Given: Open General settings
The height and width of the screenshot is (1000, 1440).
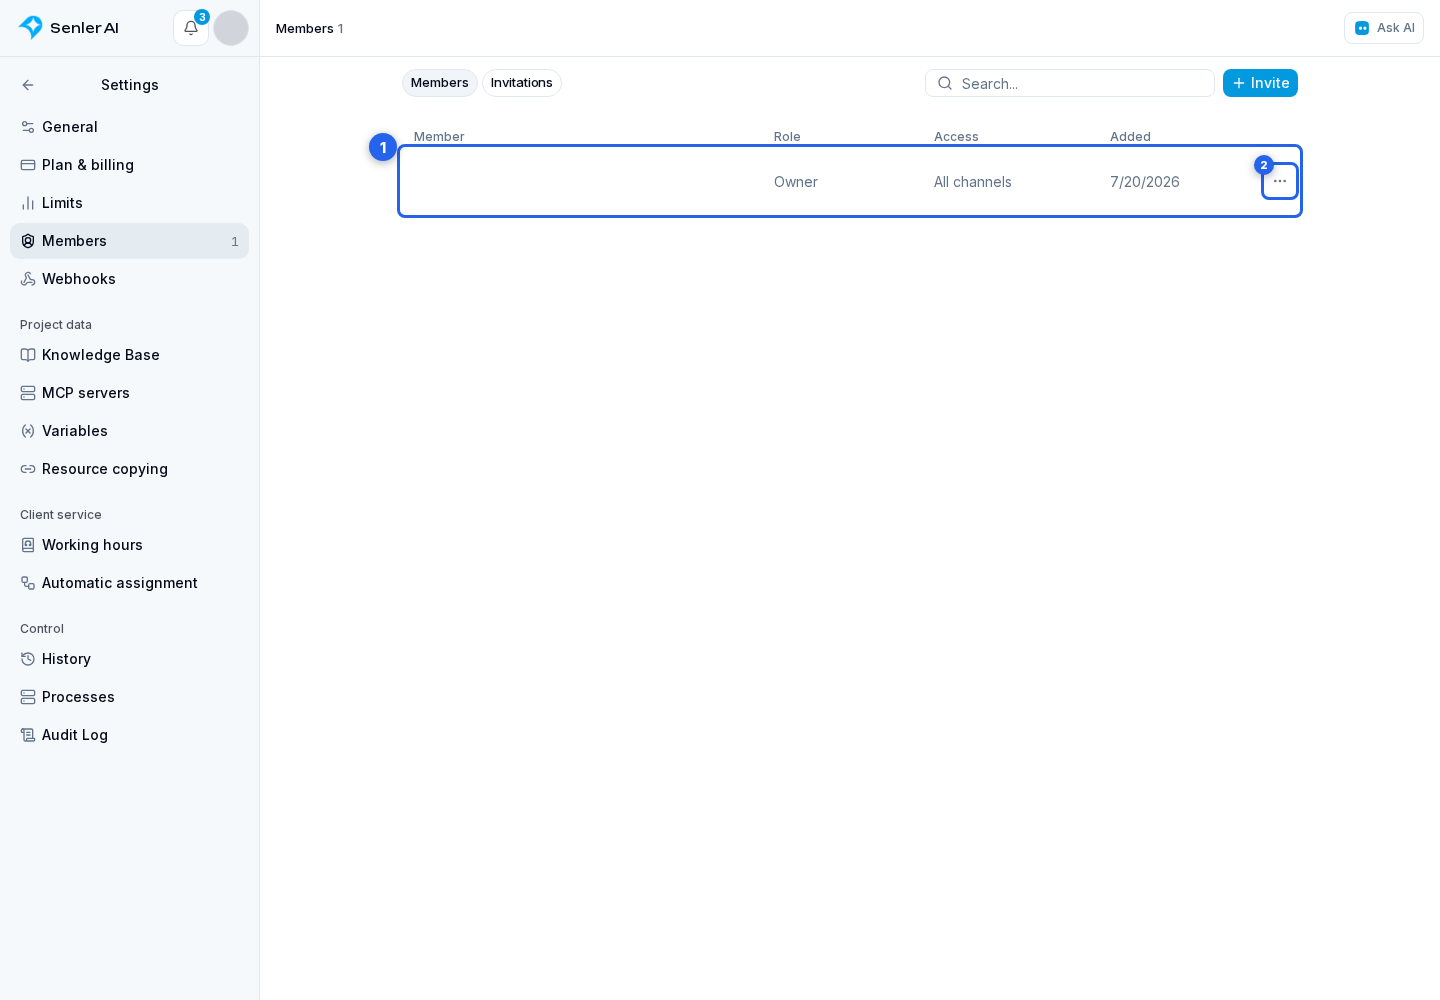Looking at the screenshot, I should [x=129, y=127].
